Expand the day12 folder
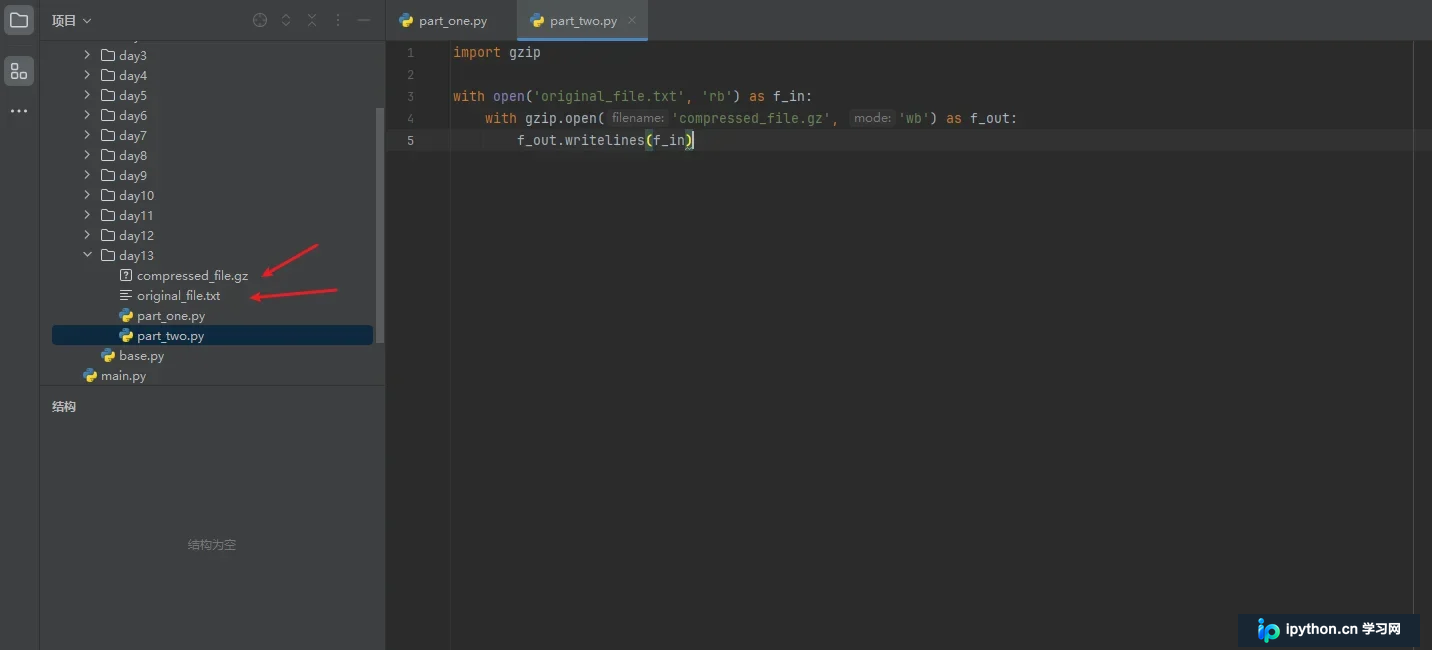 click(x=88, y=236)
